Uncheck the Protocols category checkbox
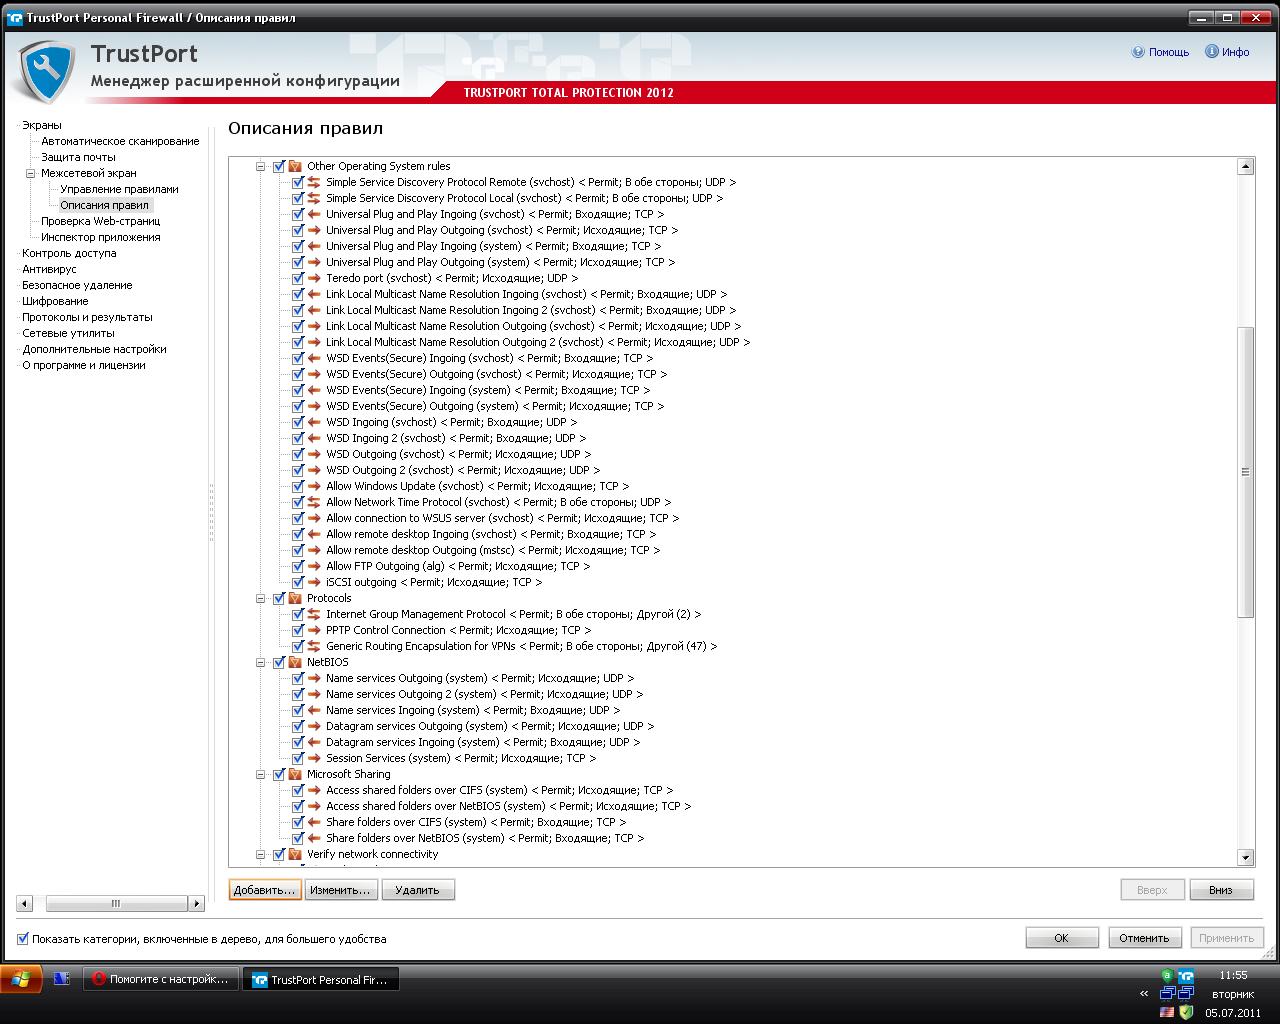Viewport: 1280px width, 1024px height. pyautogui.click(x=279, y=598)
